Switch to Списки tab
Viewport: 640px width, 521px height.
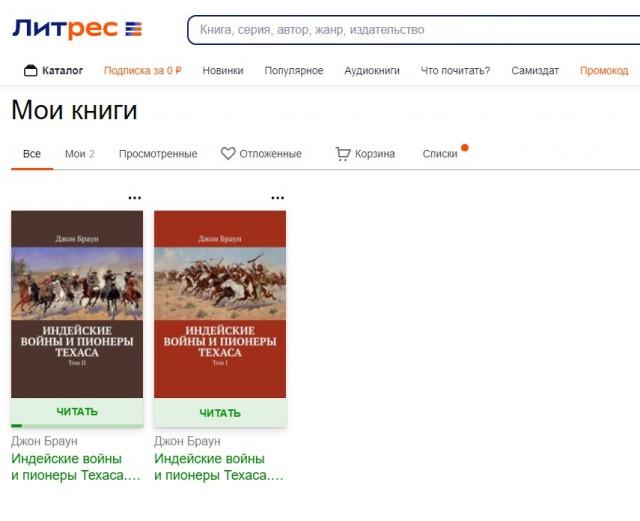click(440, 154)
